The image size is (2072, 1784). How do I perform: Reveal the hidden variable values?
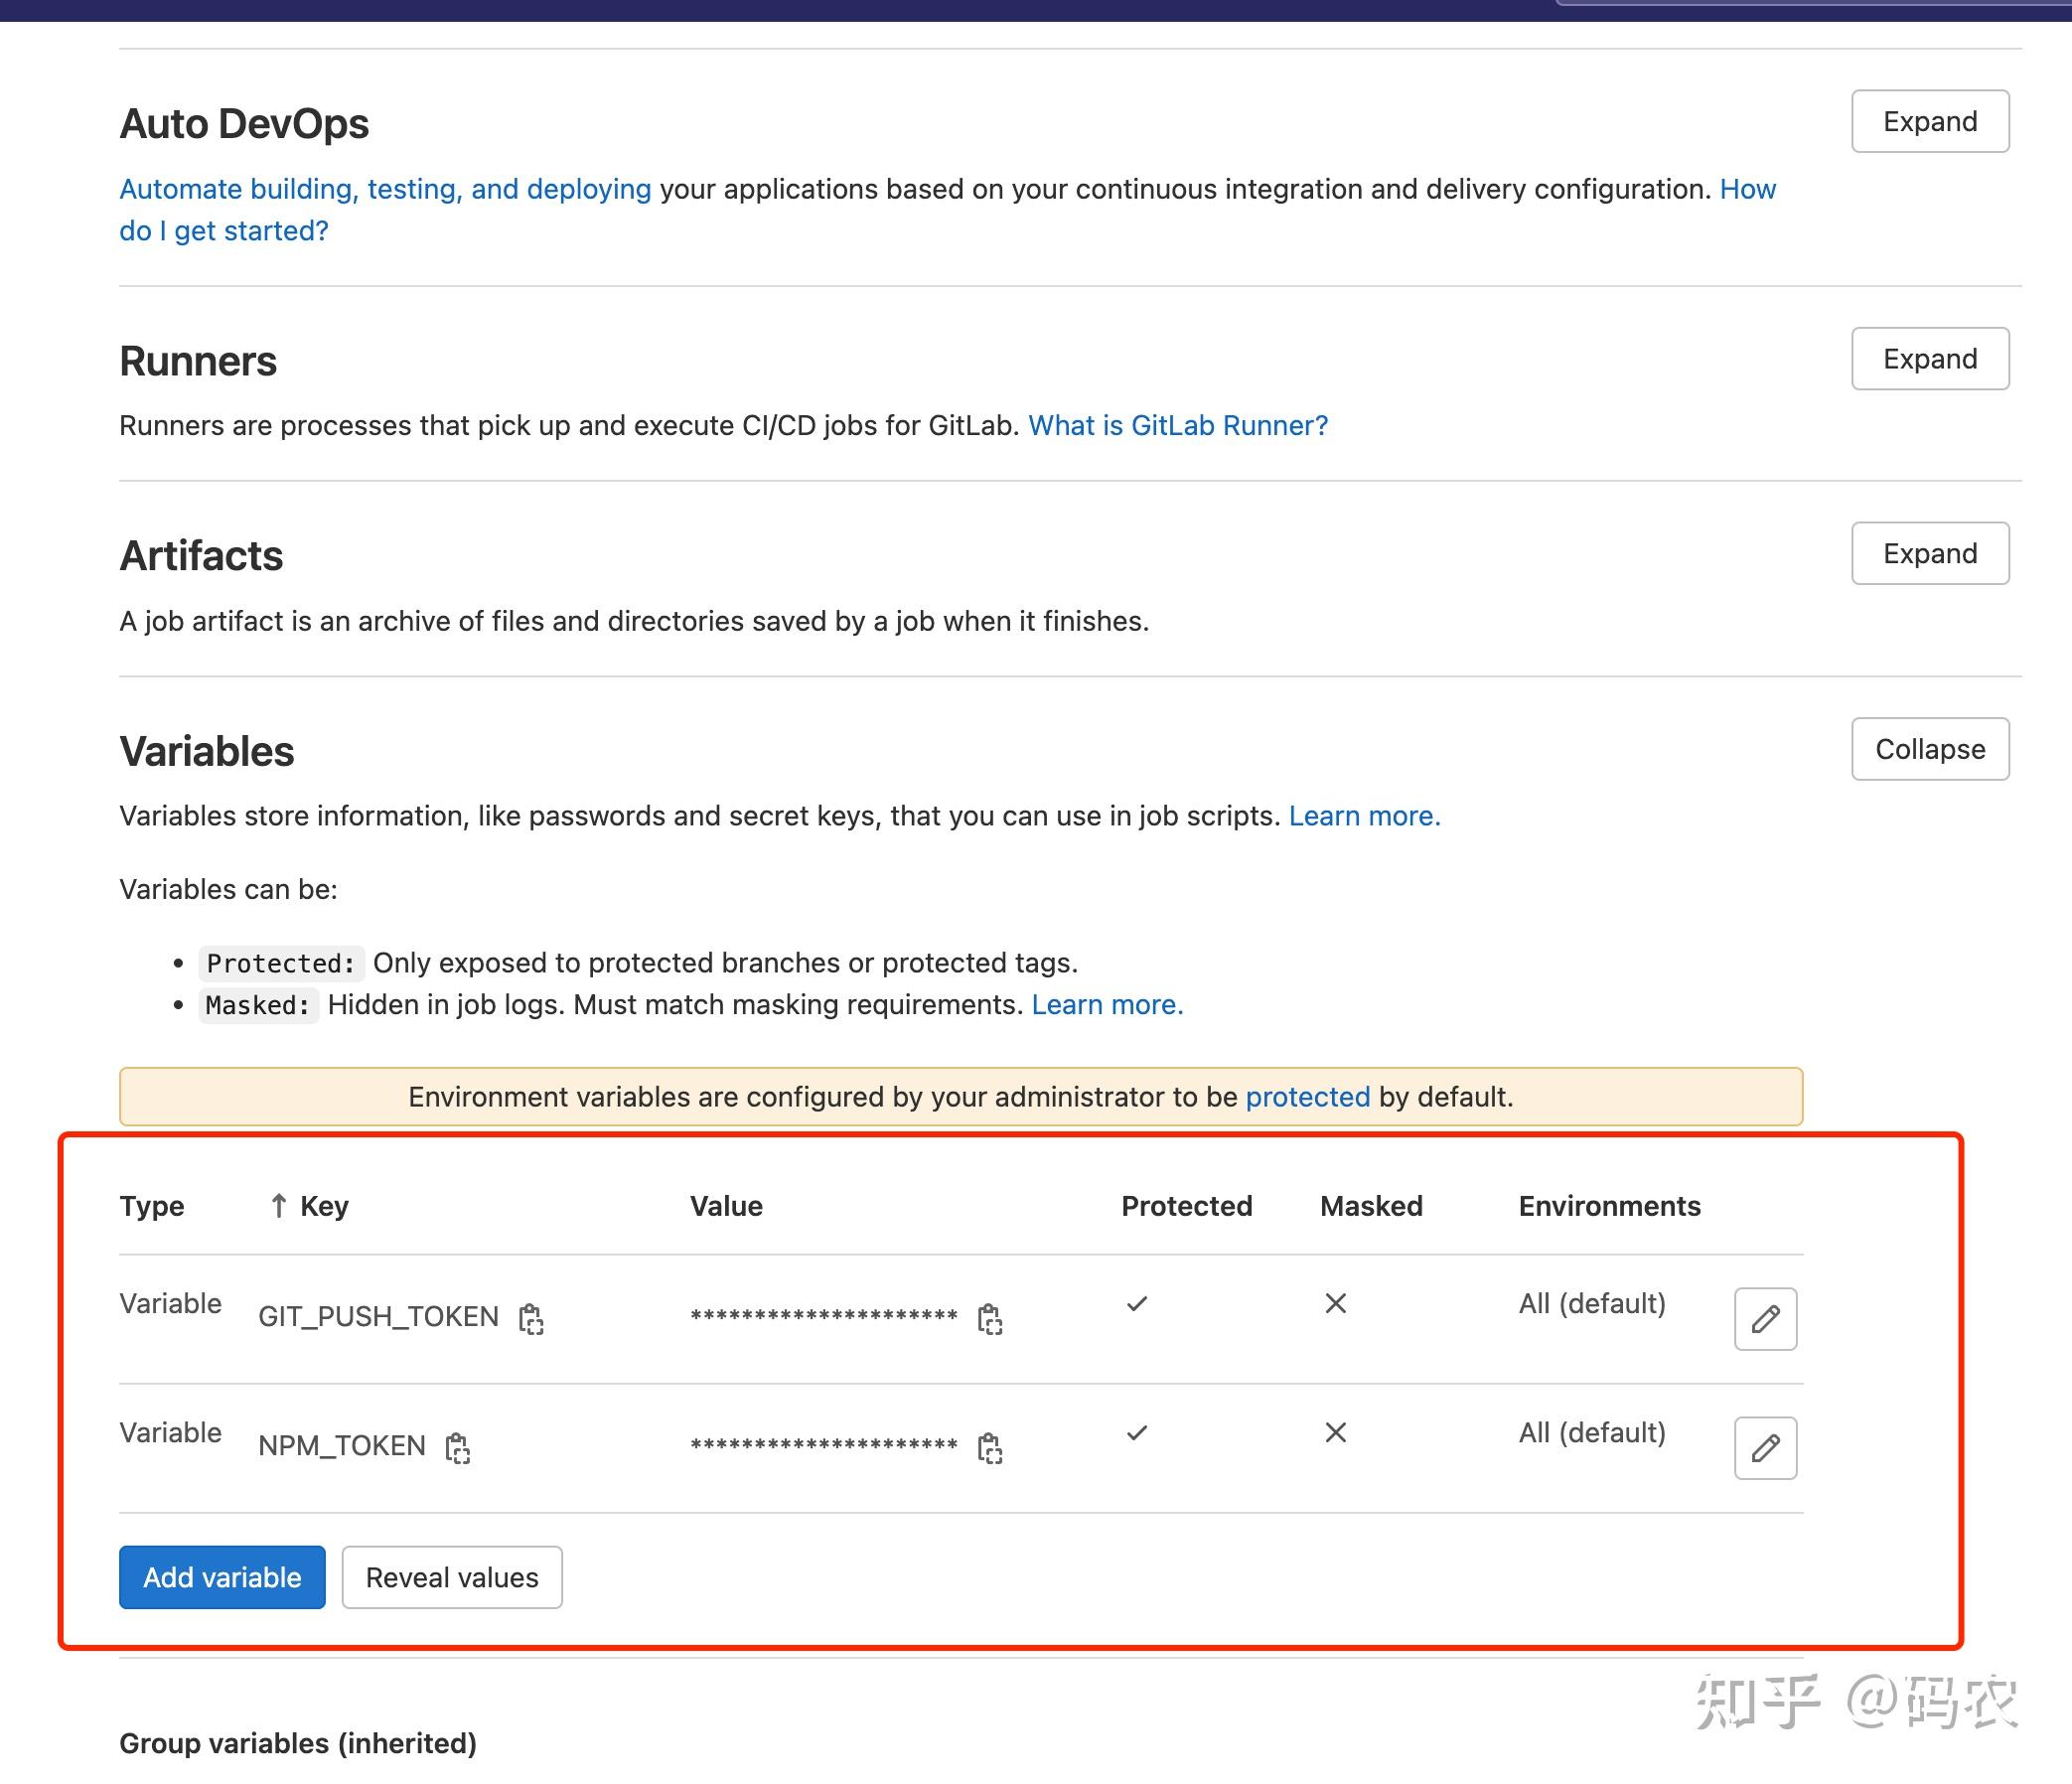452,1577
